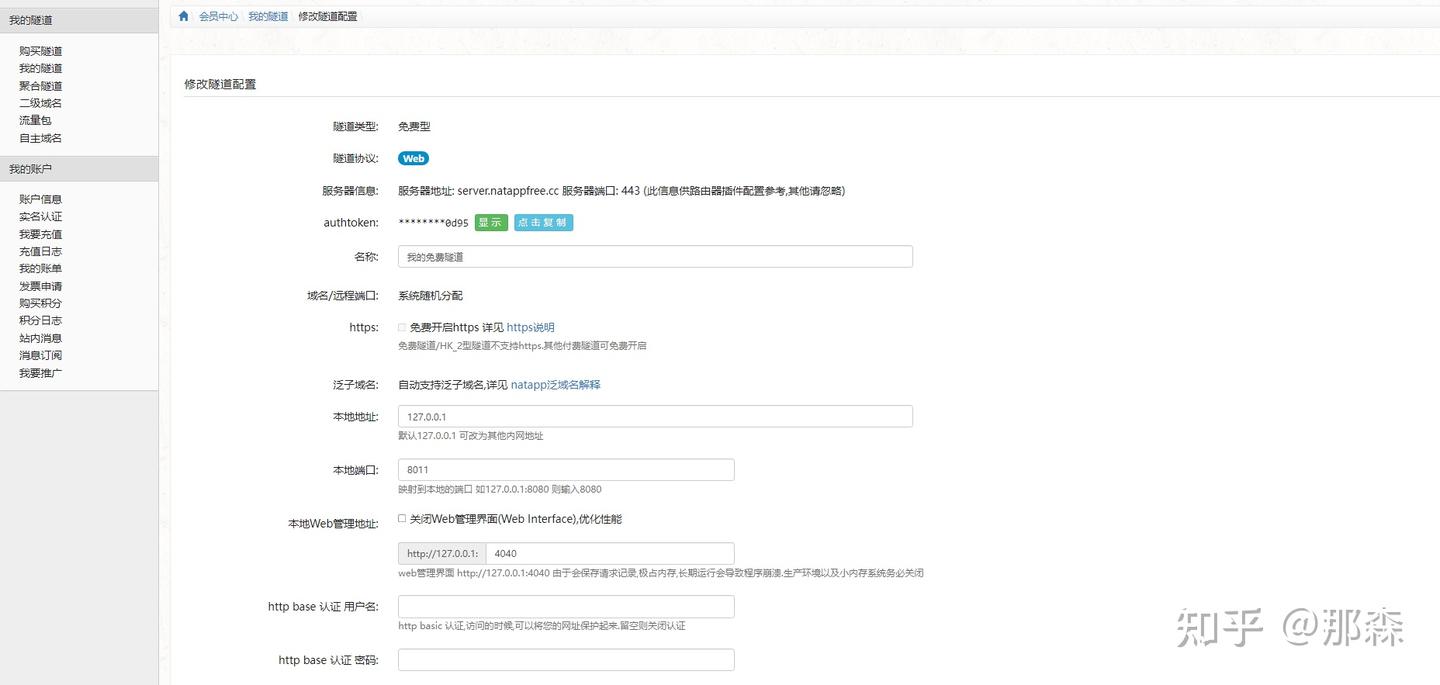This screenshot has height=685, width=1440.
Task: Check 关闭Web管理界面 to disable the web interface
Action: tap(401, 518)
